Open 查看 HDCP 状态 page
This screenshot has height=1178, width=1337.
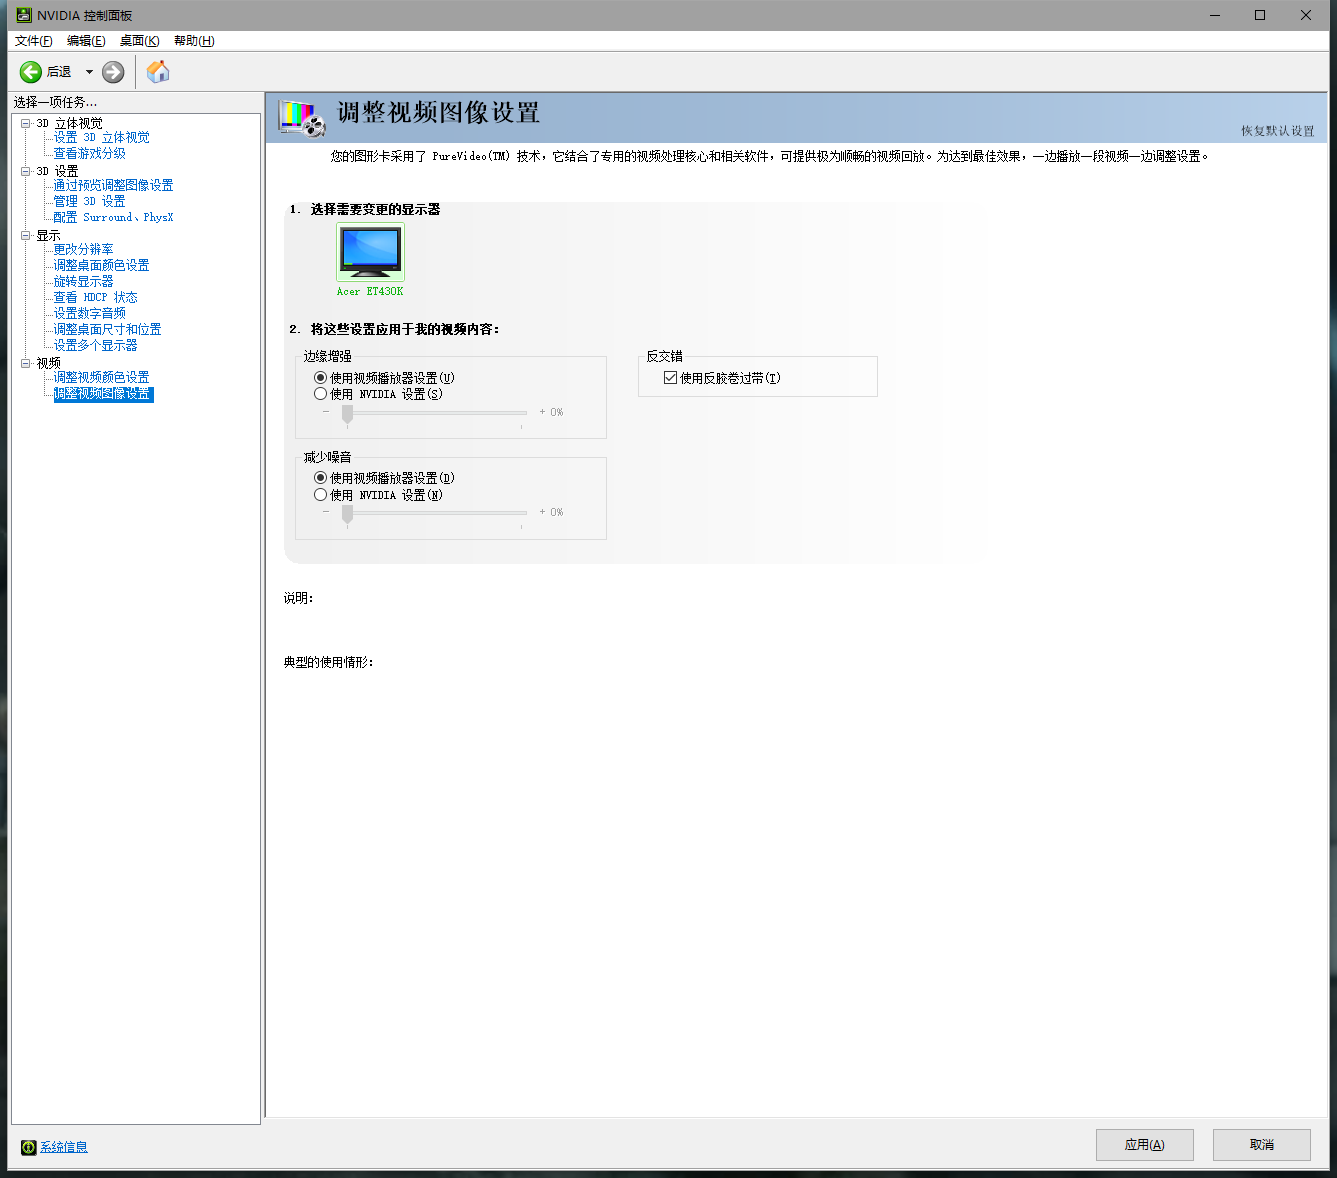click(96, 297)
